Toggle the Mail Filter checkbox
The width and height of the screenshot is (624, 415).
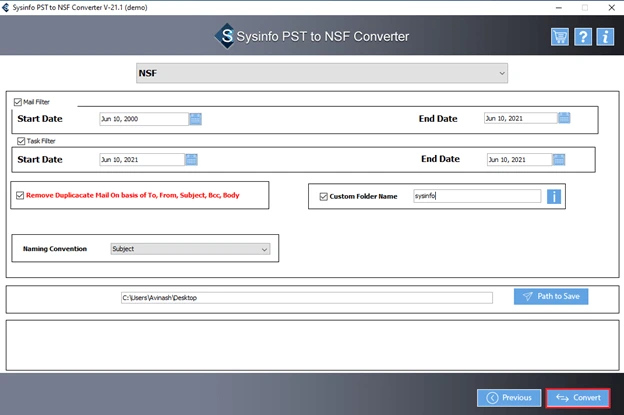18,102
